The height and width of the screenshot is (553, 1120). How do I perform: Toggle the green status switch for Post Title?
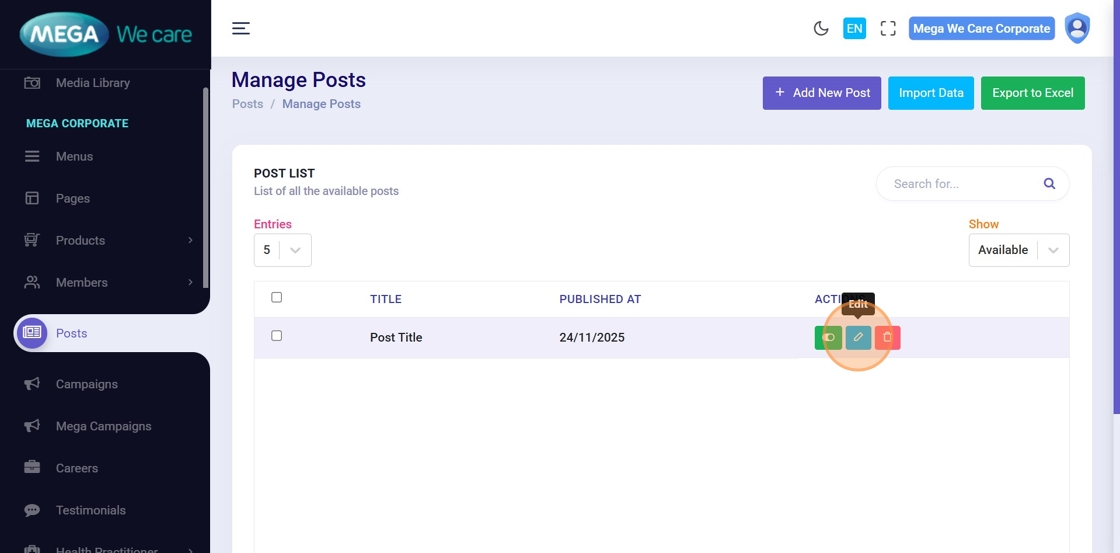[828, 338]
